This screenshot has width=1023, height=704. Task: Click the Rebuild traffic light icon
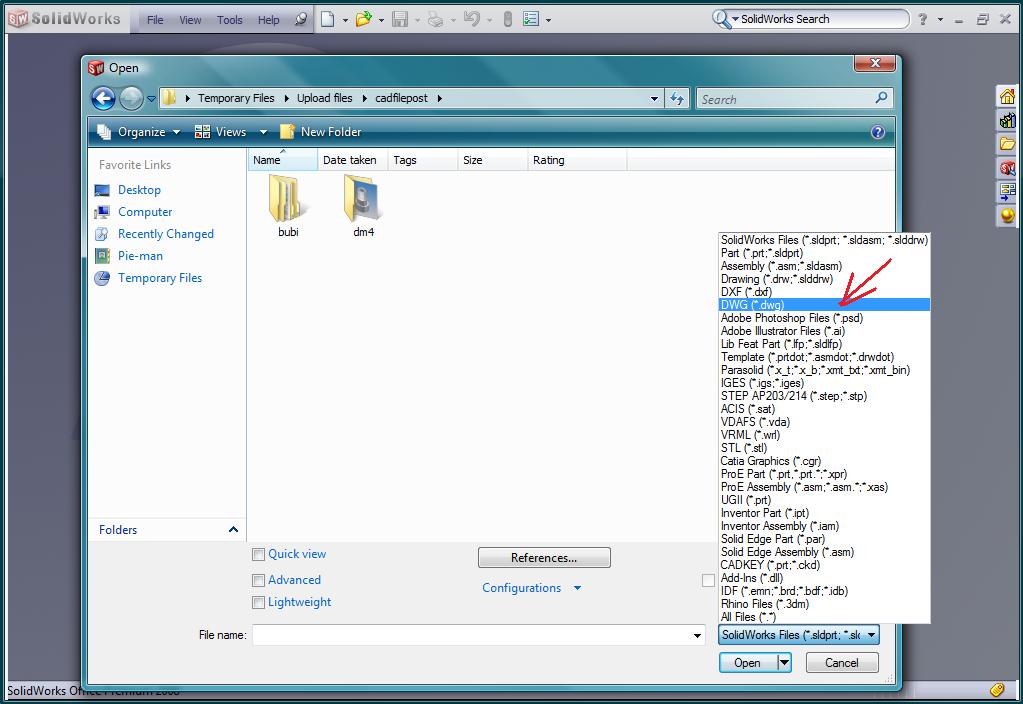[x=508, y=20]
